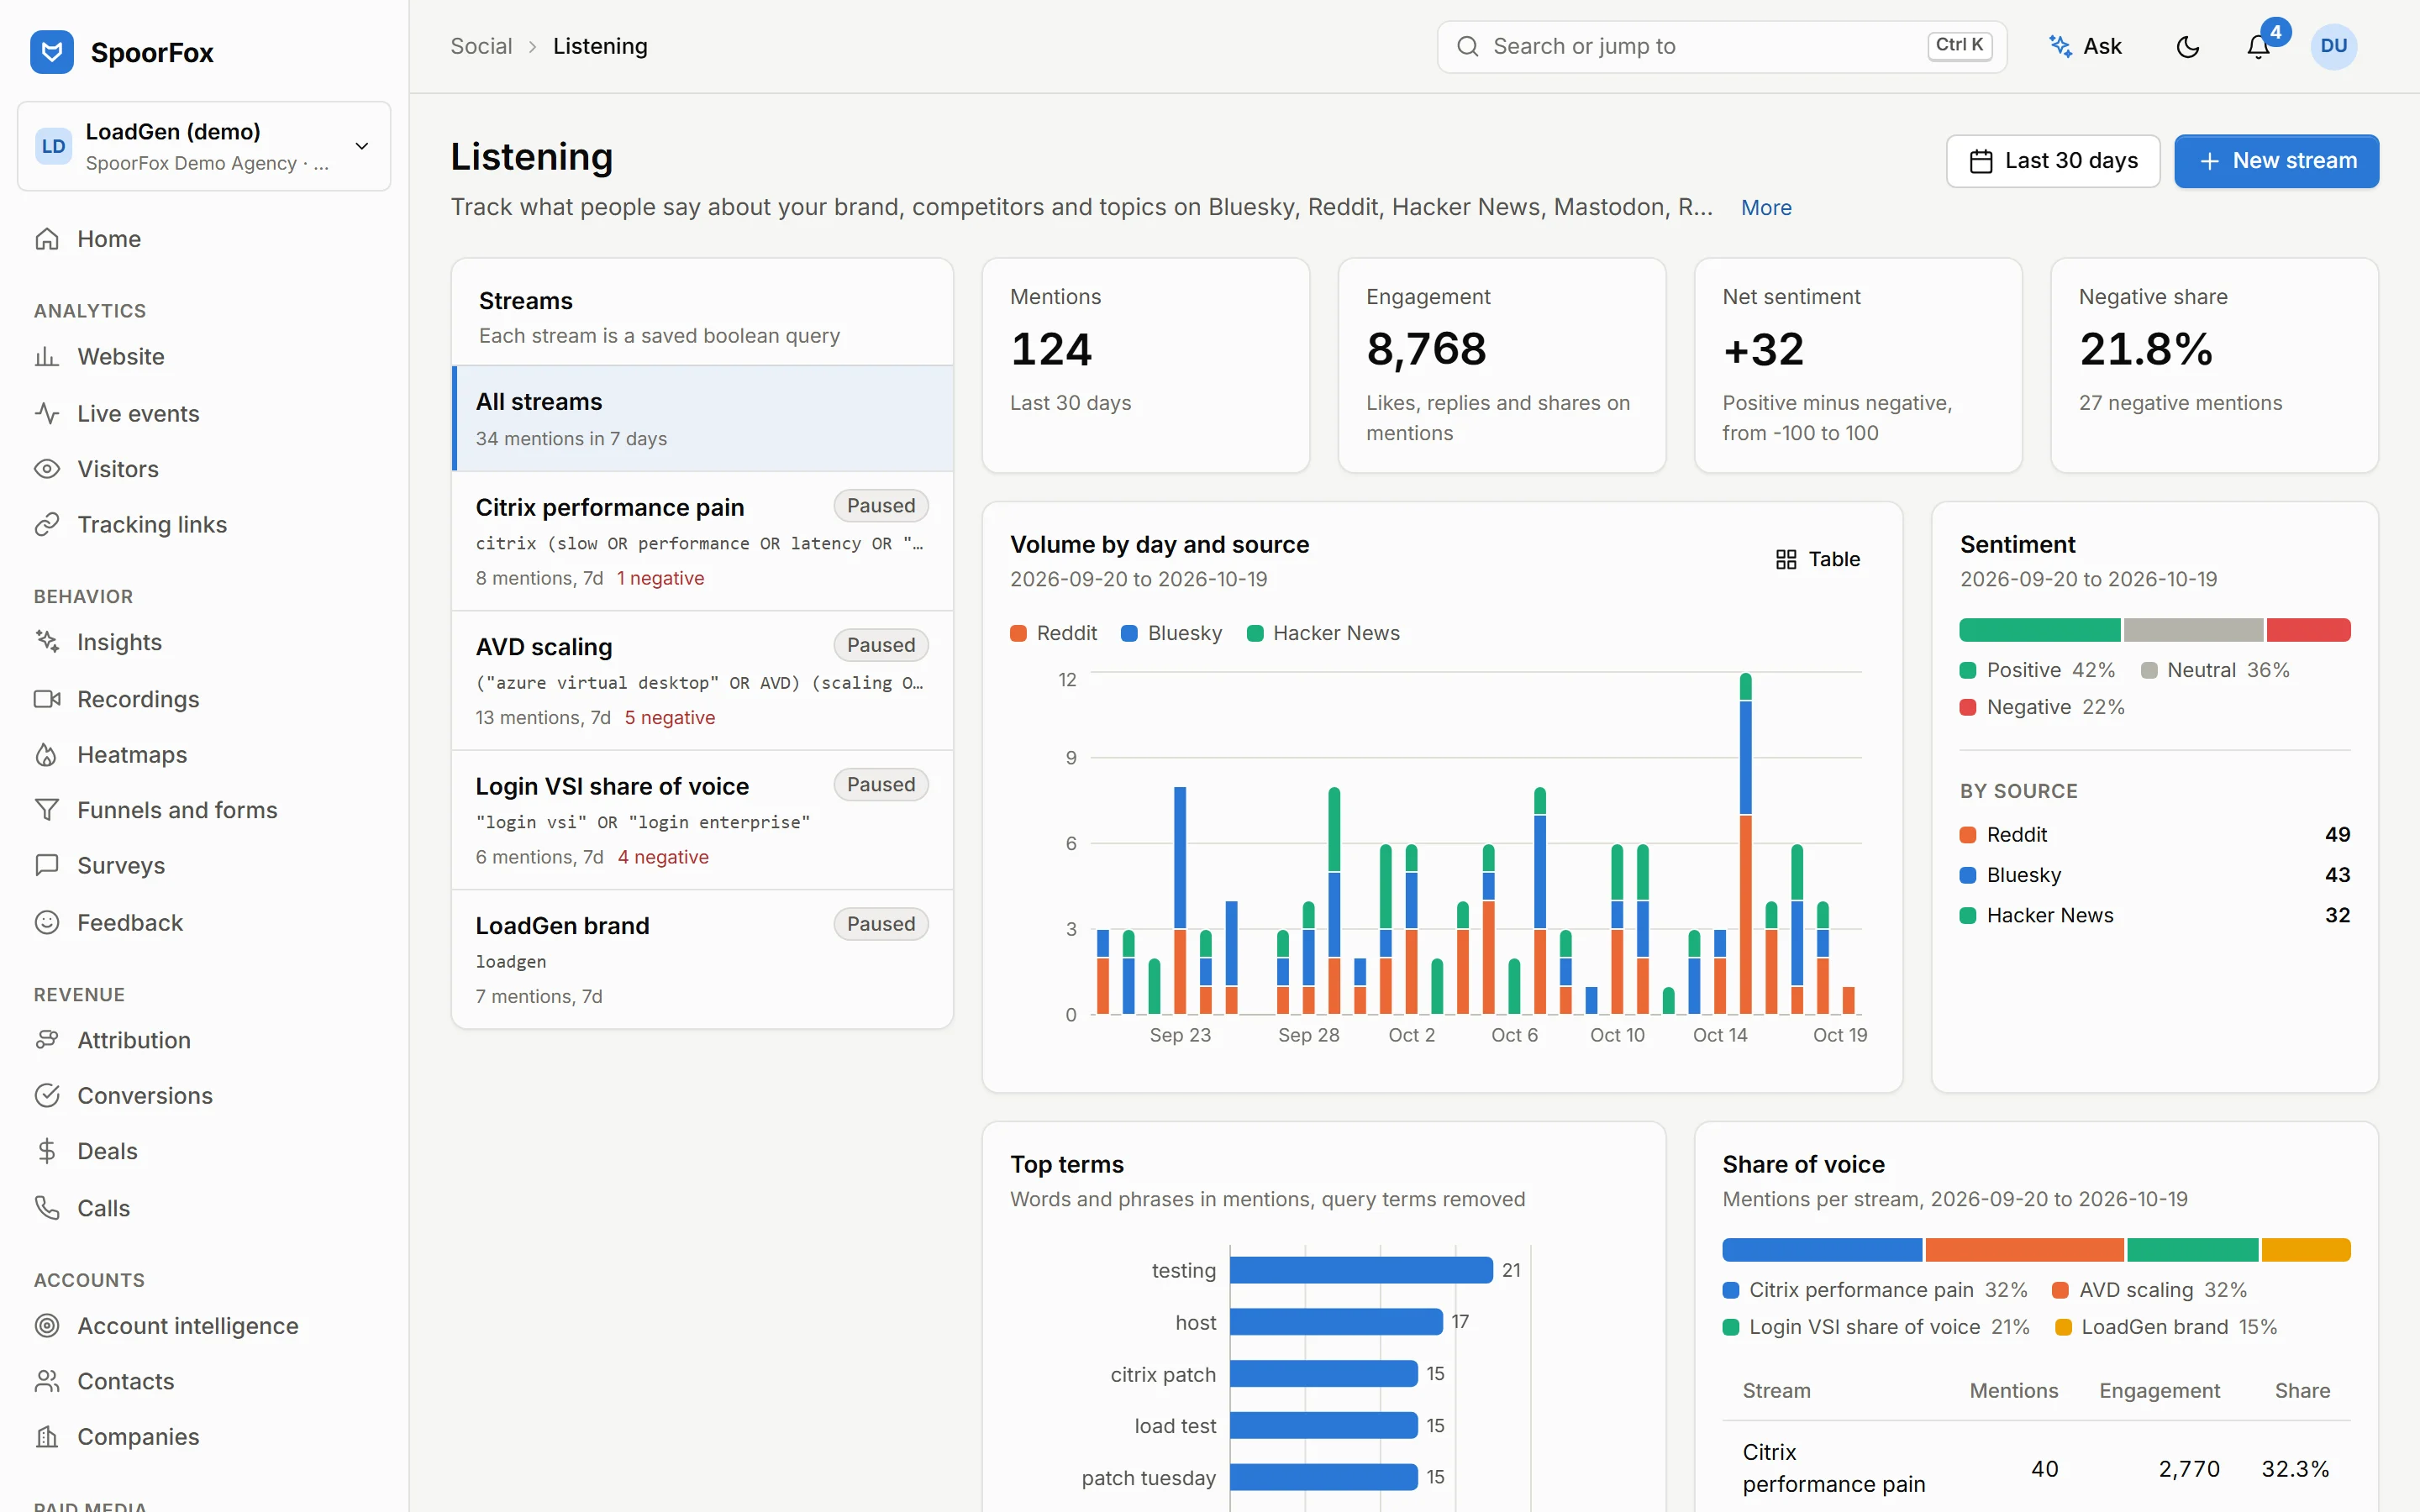Open Deals dollar icon

(47, 1151)
